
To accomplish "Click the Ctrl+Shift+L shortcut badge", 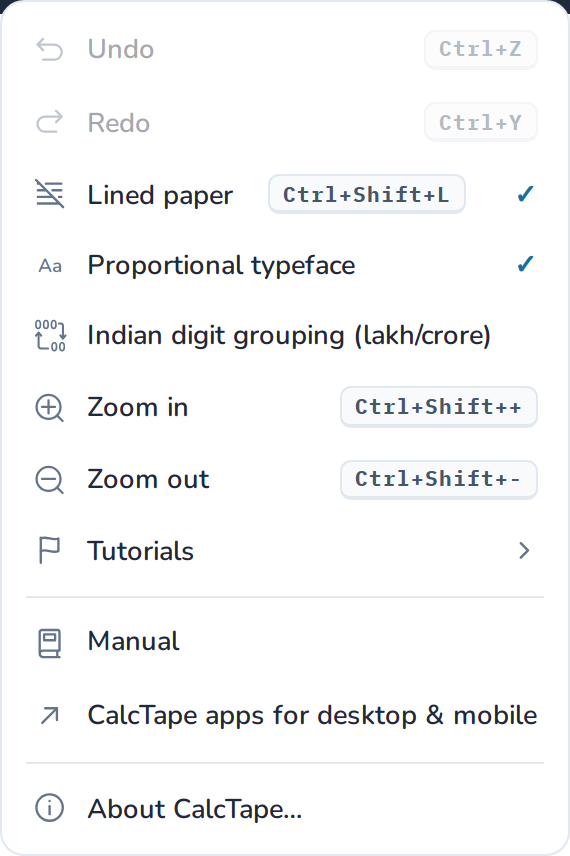I will [x=366, y=194].
